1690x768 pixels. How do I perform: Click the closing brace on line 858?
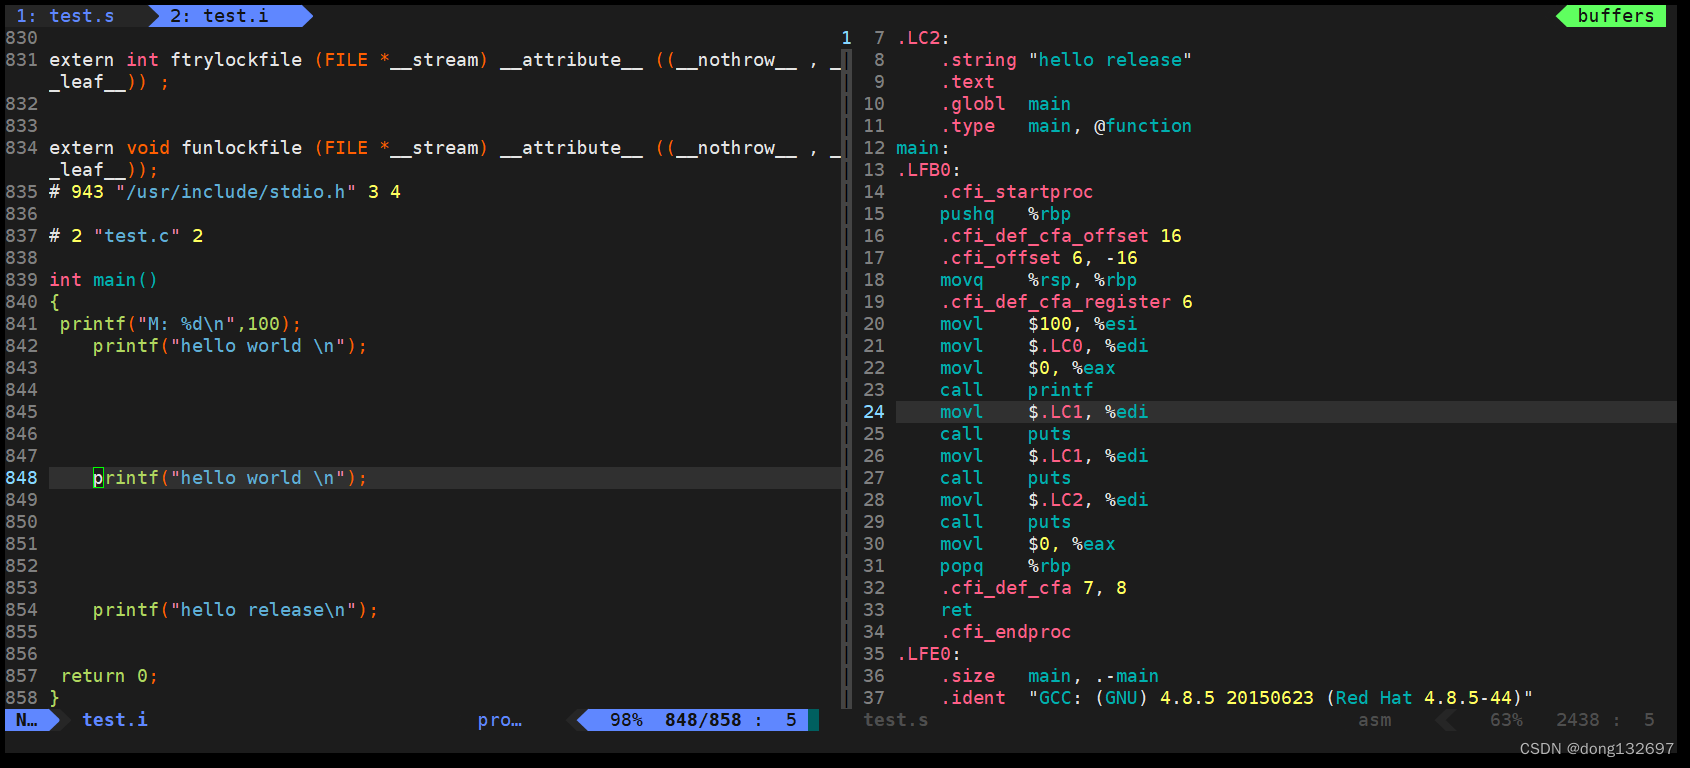(x=54, y=698)
